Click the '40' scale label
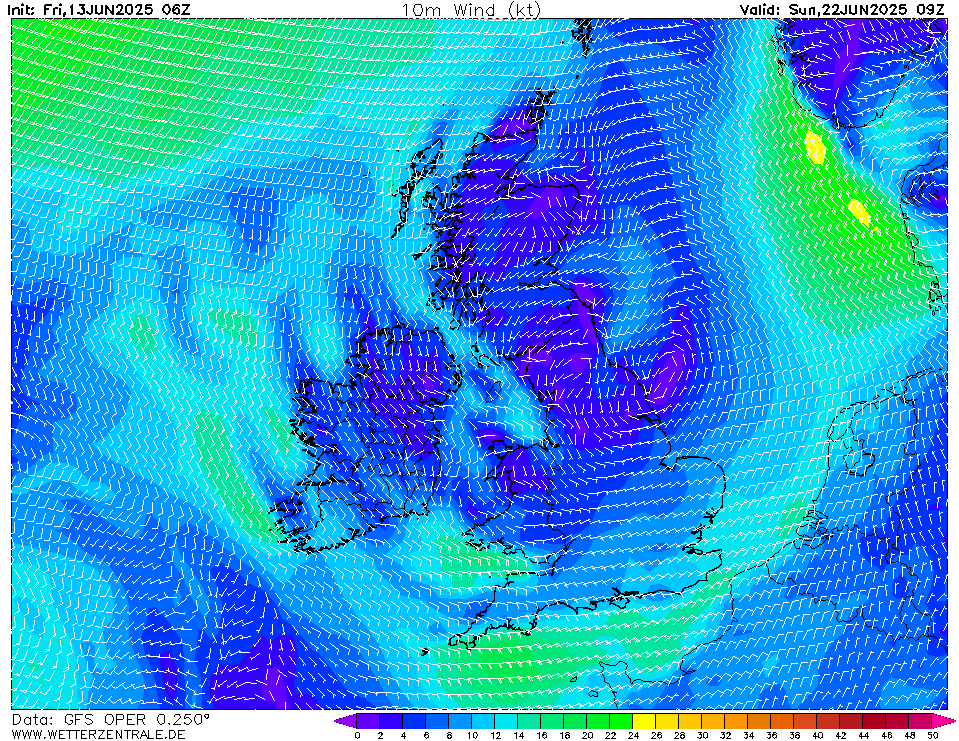This screenshot has height=741, width=959. pos(817,735)
